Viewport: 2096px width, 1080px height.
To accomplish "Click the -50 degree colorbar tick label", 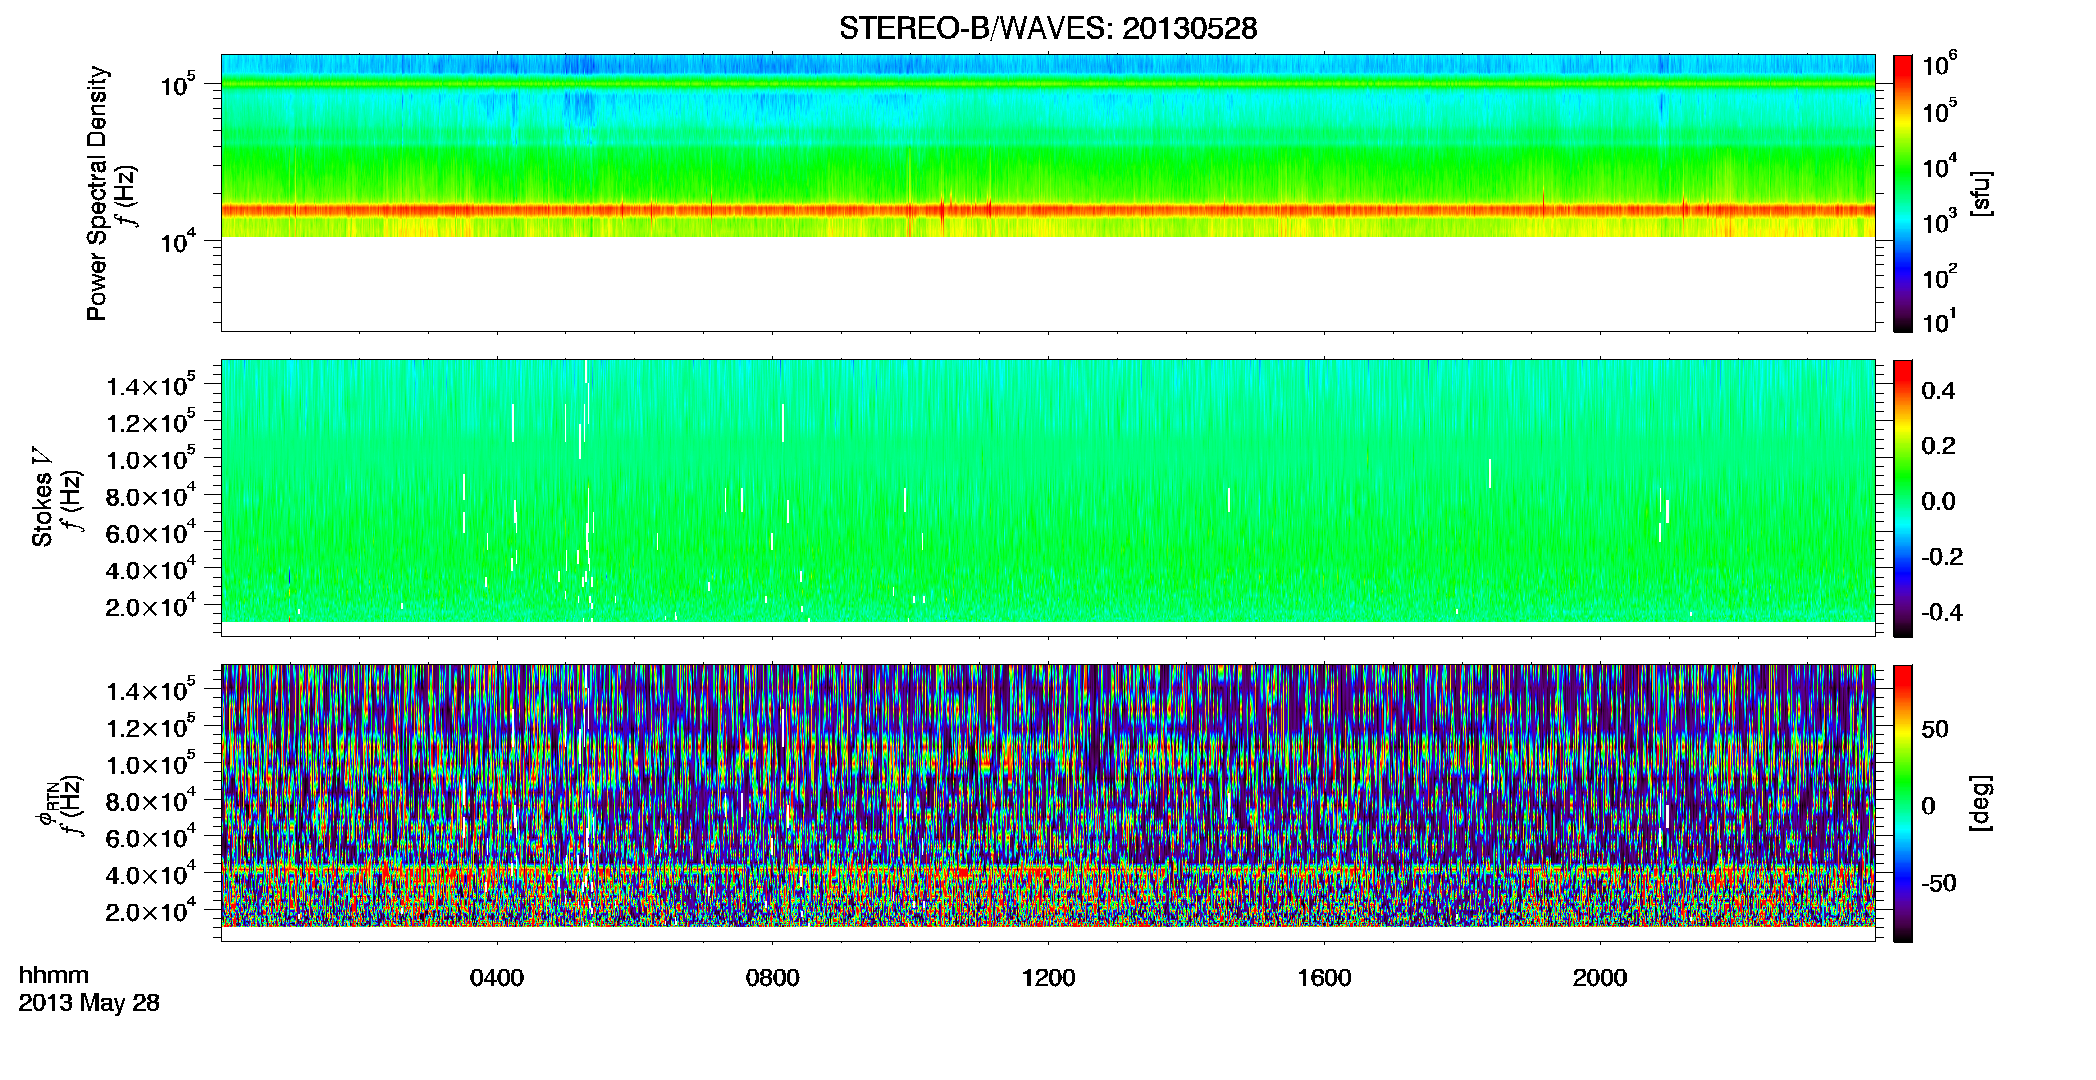I will pos(1938,883).
